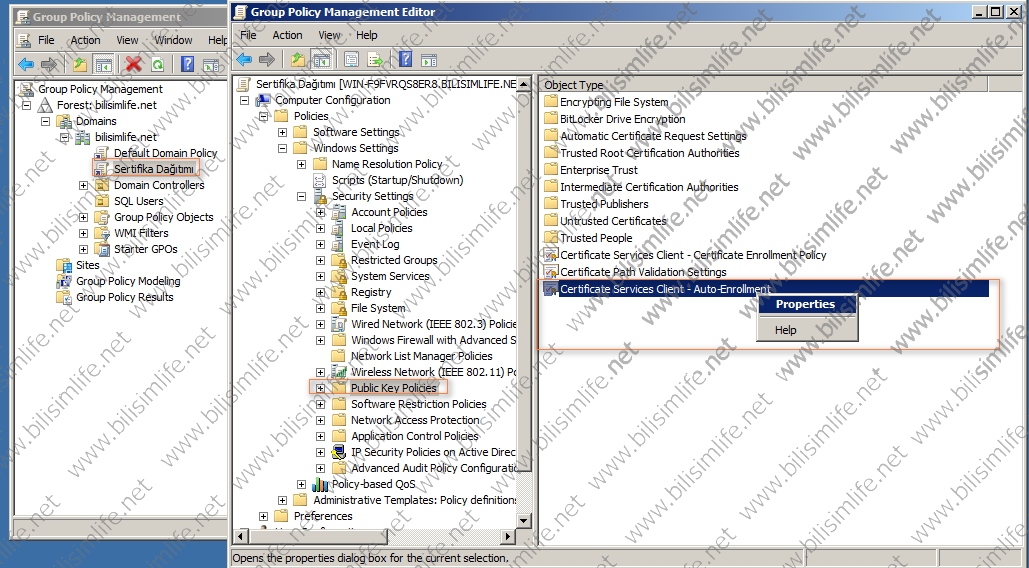Select Group Policy Modeling node
Screen dimensions: 1029x568
128,281
